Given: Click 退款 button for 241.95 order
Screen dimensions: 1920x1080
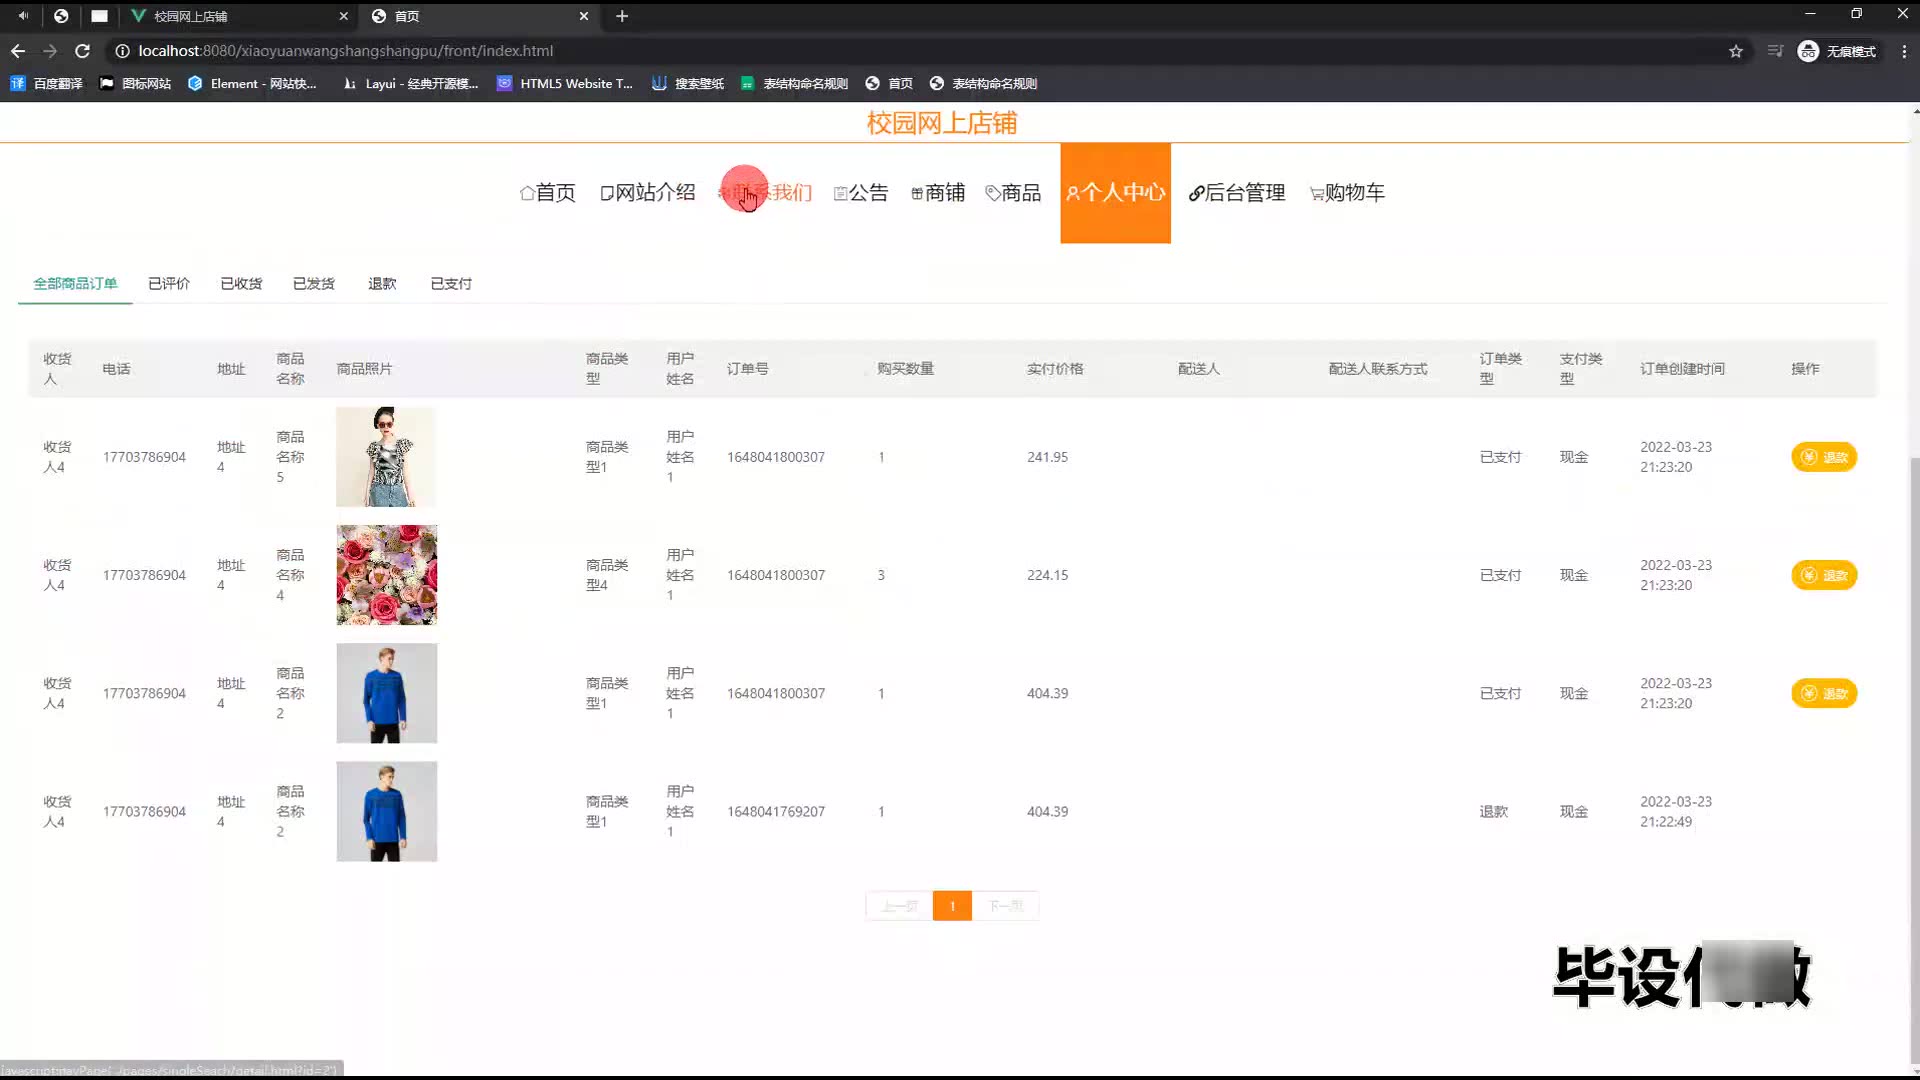Looking at the screenshot, I should tap(1823, 457).
